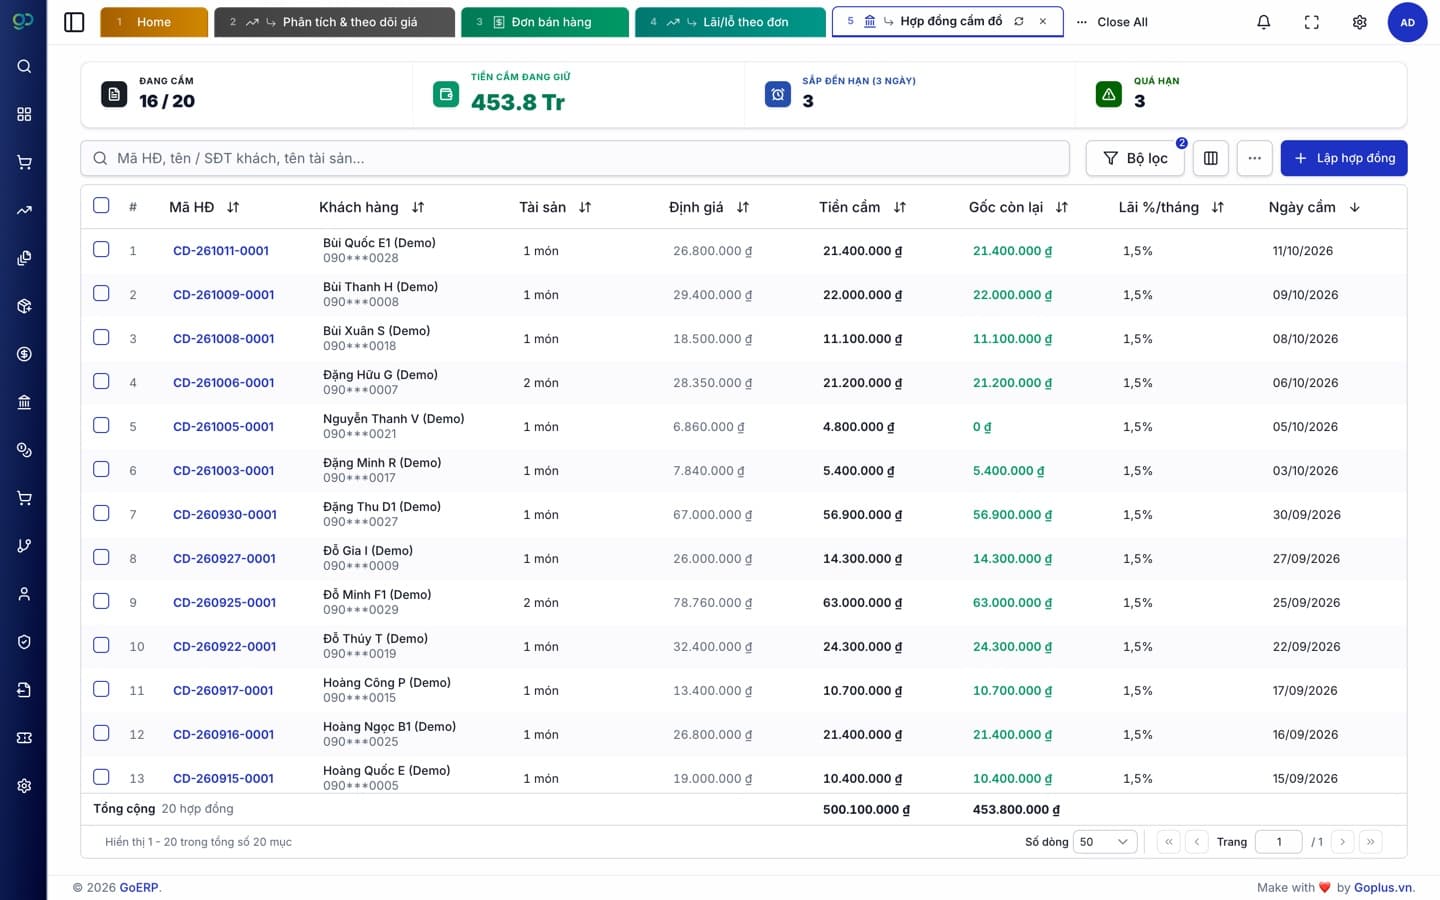The height and width of the screenshot is (900, 1440).
Task: Click the column layout icon button
Action: [1210, 158]
